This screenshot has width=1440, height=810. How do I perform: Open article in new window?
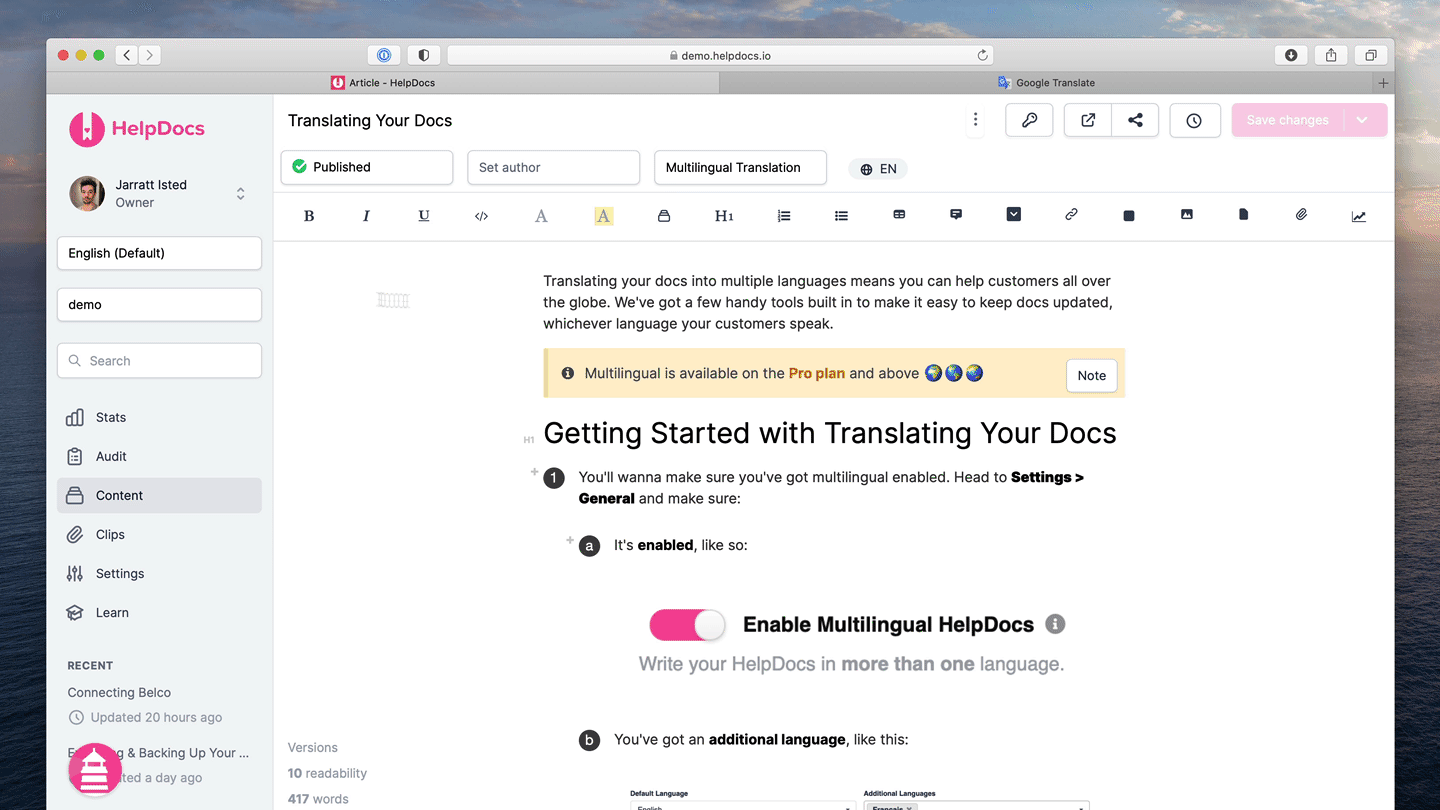pyautogui.click(x=1088, y=120)
